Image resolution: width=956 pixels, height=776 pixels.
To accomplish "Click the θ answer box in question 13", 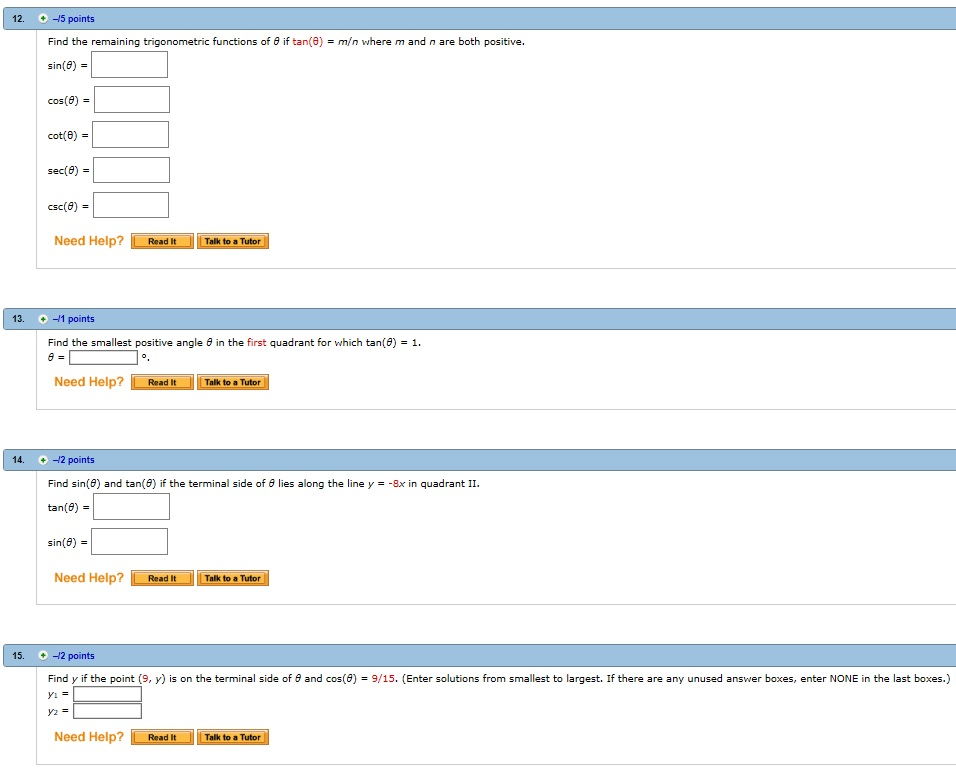I will (x=104, y=357).
